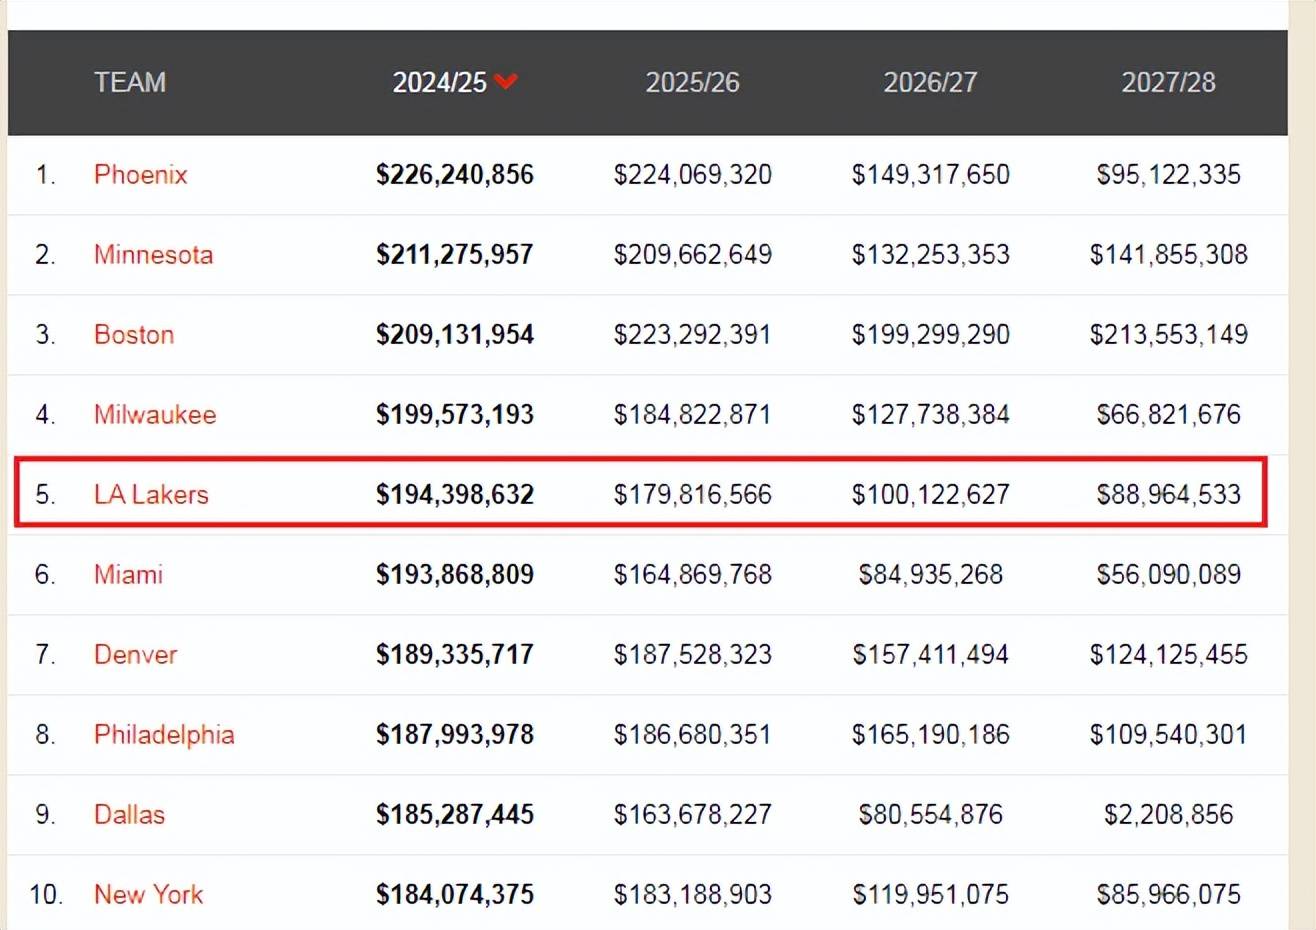Screen dimensions: 1316x930
Task: Pick Philadelphia 2026/27 value $165,190,186
Action: 931,735
